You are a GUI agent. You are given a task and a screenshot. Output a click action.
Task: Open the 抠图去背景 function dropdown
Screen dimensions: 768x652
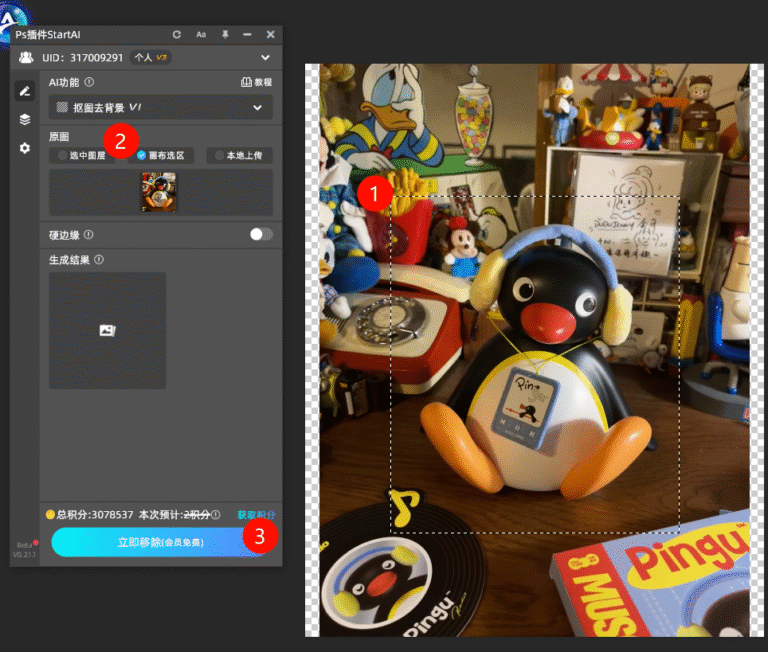tap(161, 107)
